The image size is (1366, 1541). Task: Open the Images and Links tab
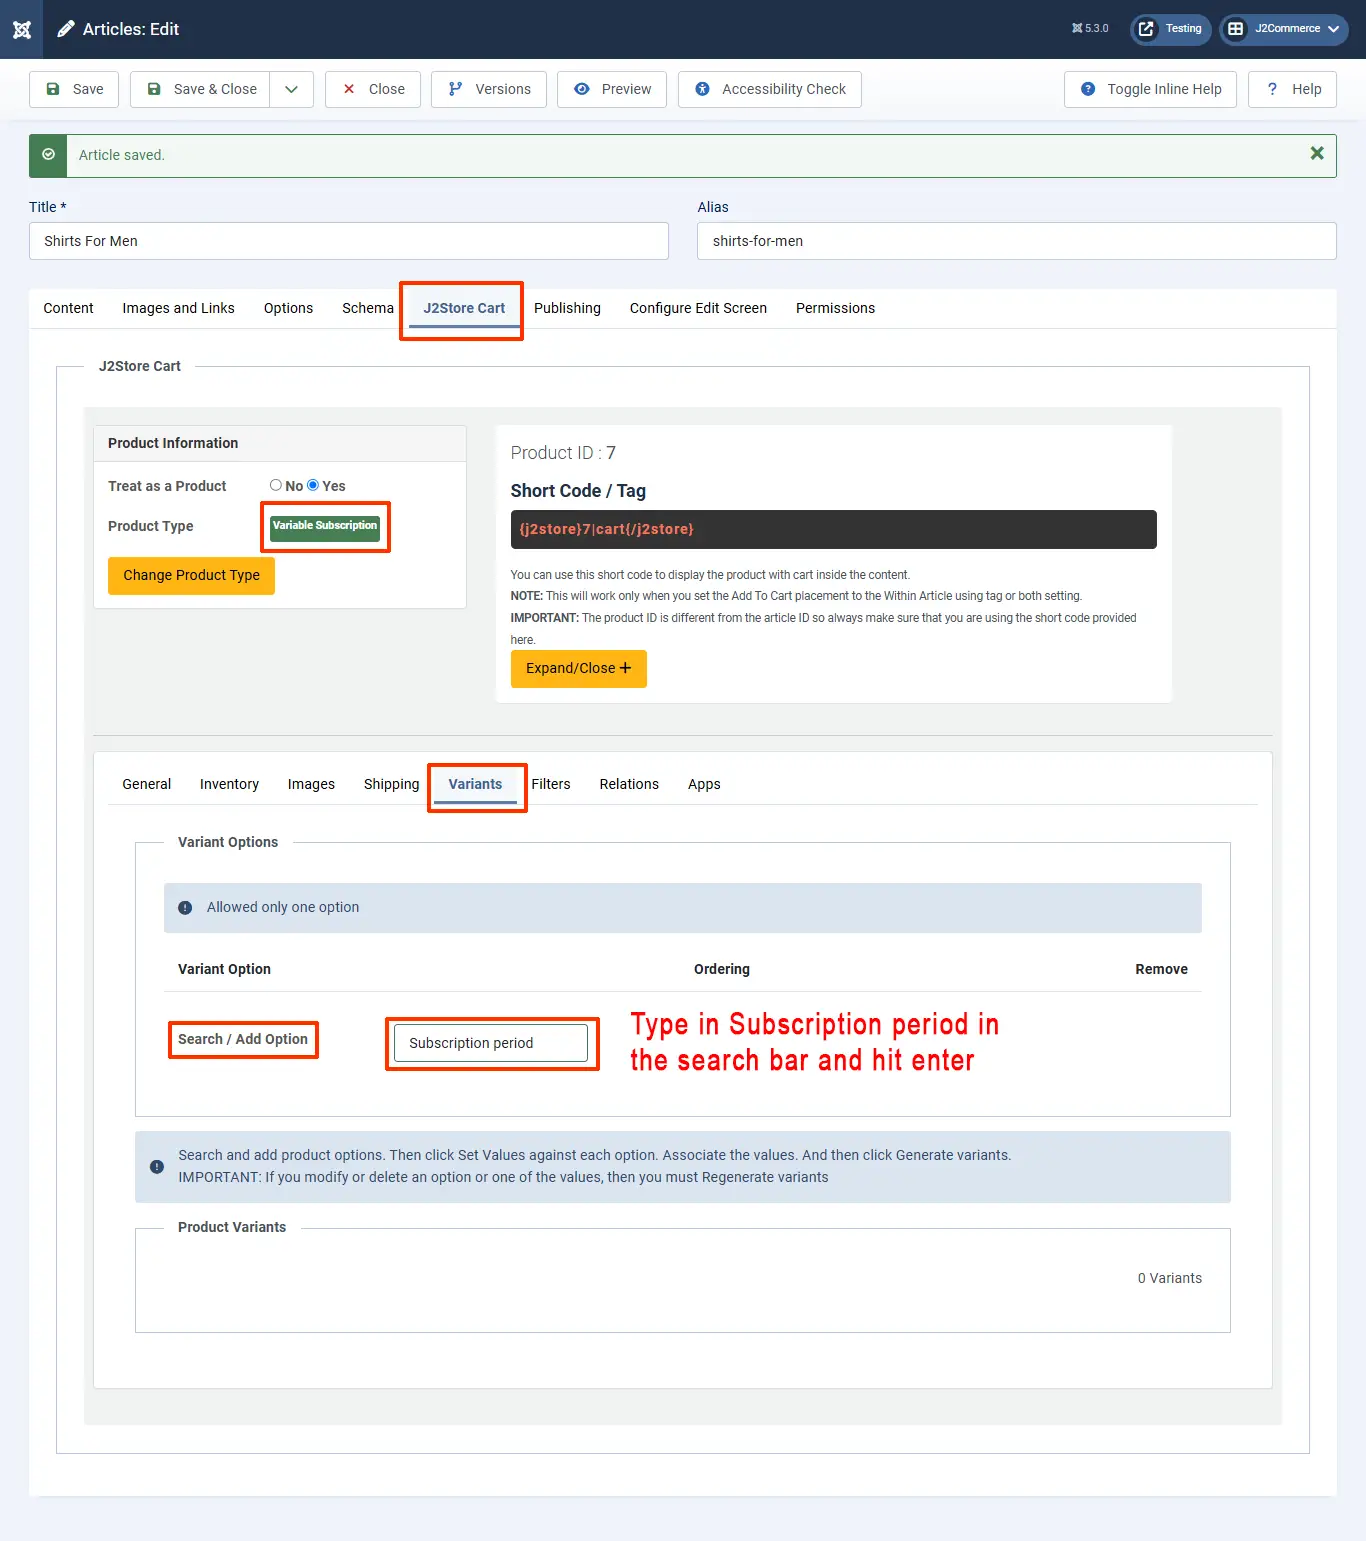[179, 308]
